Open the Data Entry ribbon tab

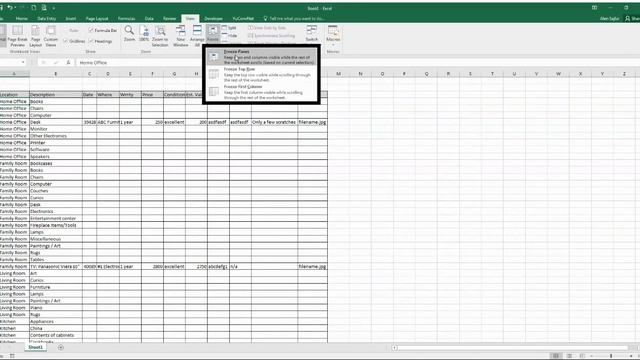(47, 18)
